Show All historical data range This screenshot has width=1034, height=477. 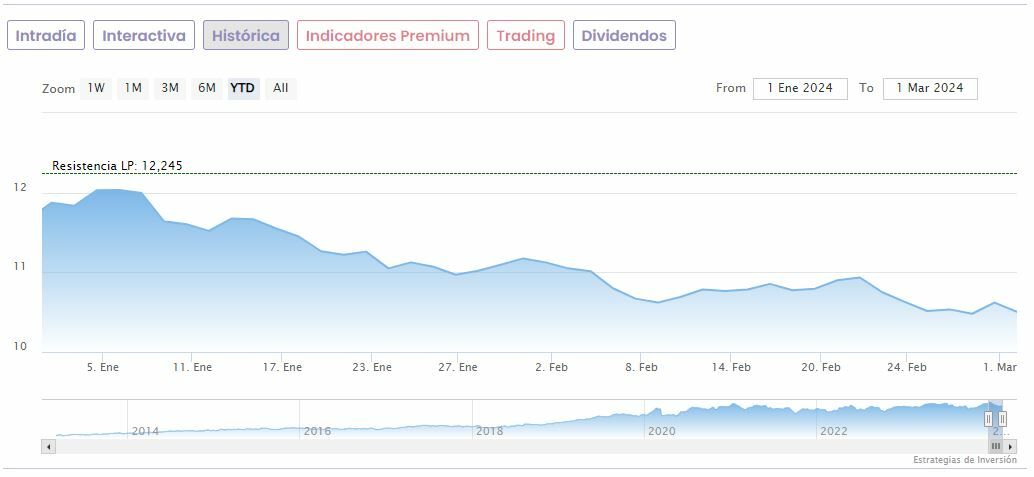tap(281, 88)
